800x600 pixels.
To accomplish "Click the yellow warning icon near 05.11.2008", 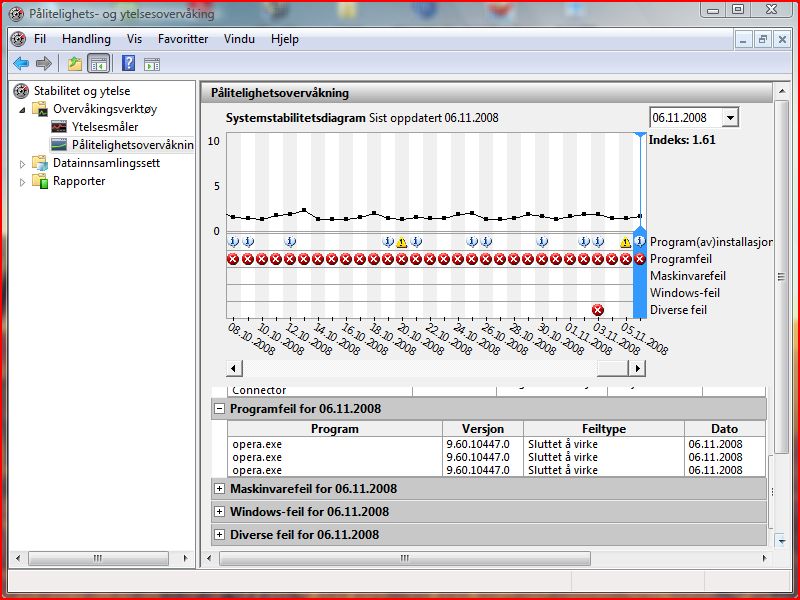I will tap(626, 242).
